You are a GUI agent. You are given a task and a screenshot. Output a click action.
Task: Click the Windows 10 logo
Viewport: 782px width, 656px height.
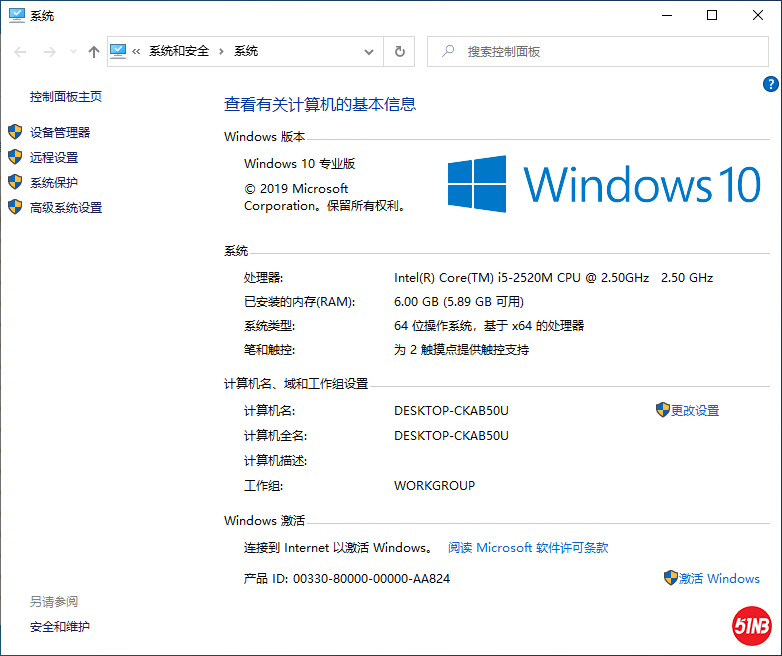pos(604,184)
